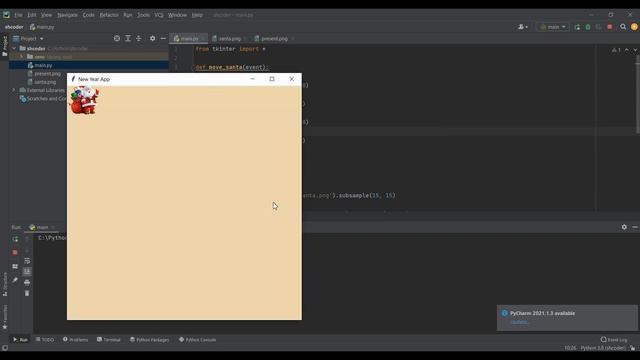The width and height of the screenshot is (640, 360).
Task: Click the green Debug bug icon
Action: (x=588, y=27)
